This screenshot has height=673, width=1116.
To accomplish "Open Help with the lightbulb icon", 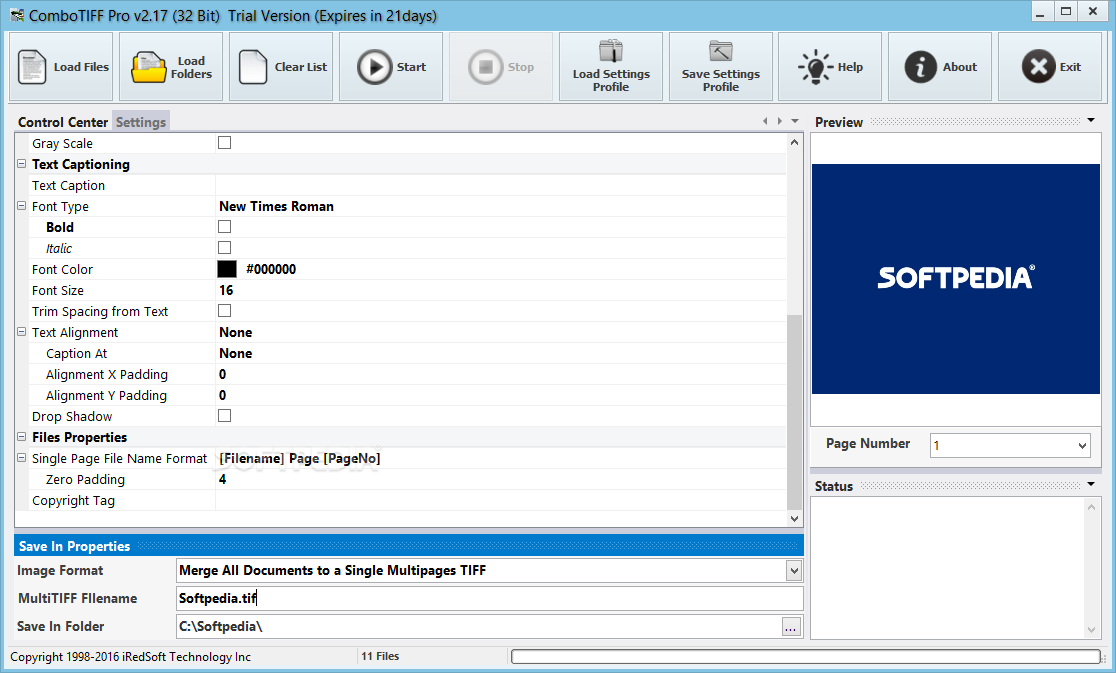I will 830,67.
